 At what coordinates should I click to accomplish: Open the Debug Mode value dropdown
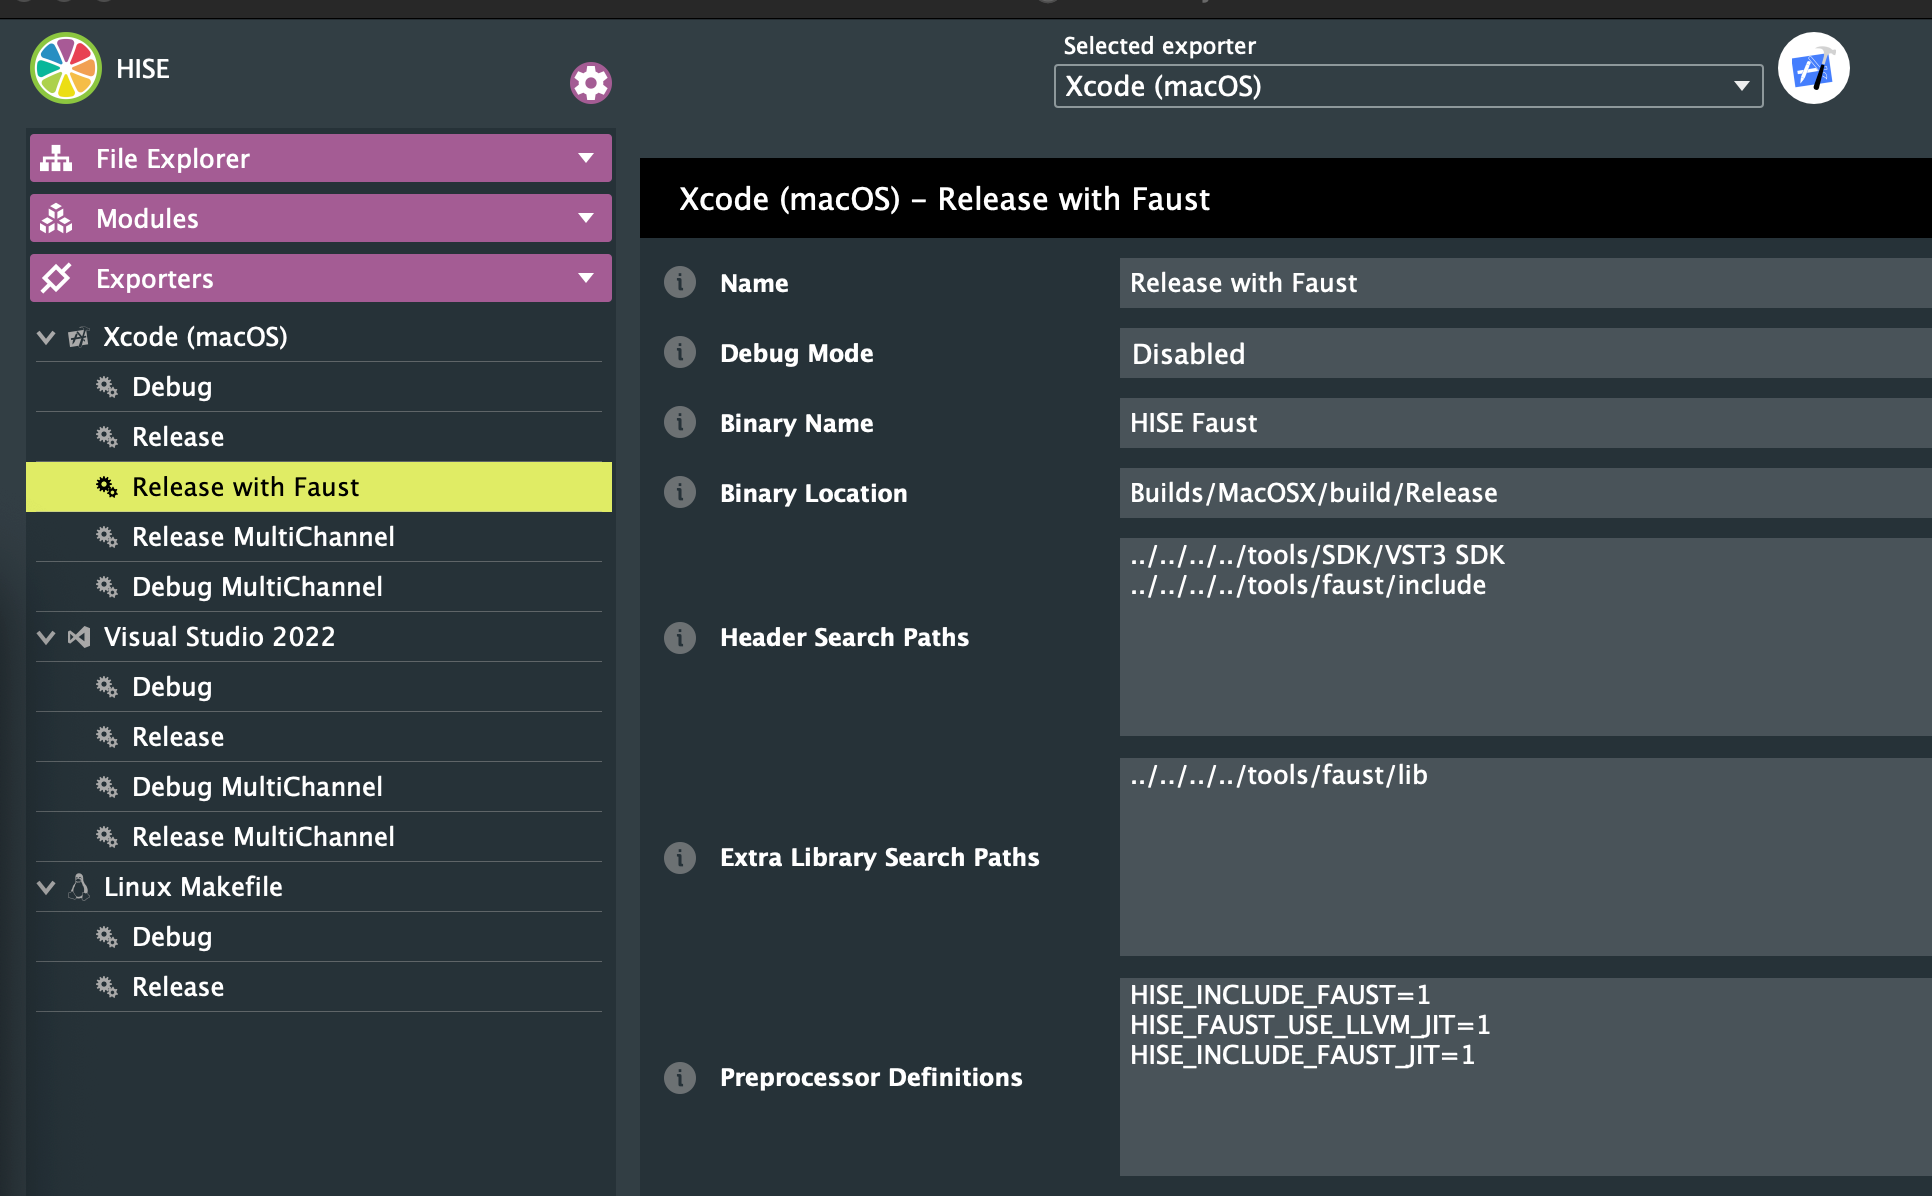[1526, 353]
